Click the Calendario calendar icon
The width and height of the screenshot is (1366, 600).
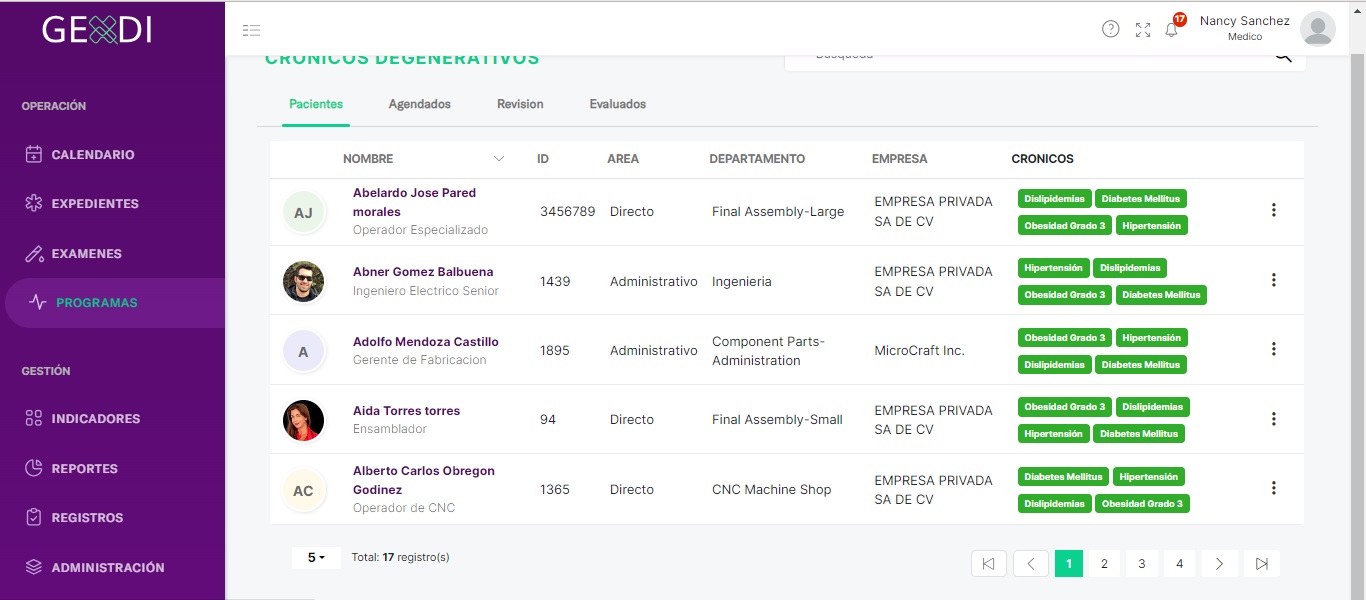[34, 155]
